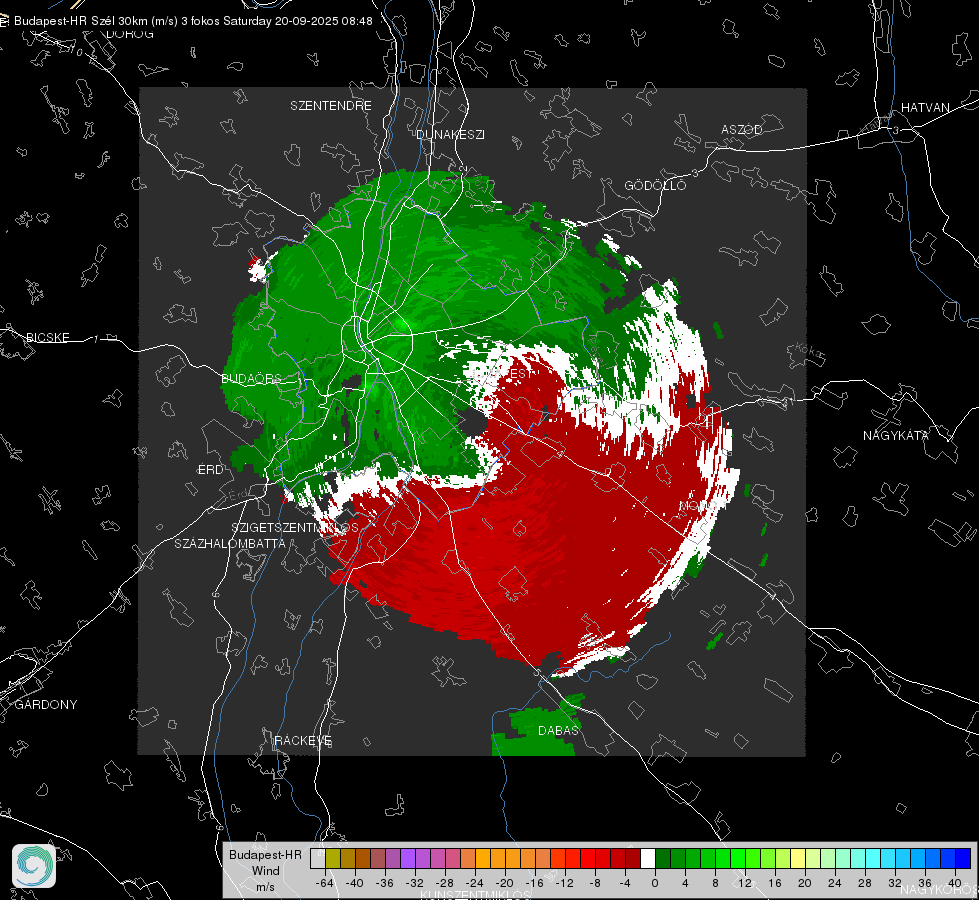This screenshot has height=900, width=979.
Task: Click the Kóka village label
Action: (x=808, y=350)
